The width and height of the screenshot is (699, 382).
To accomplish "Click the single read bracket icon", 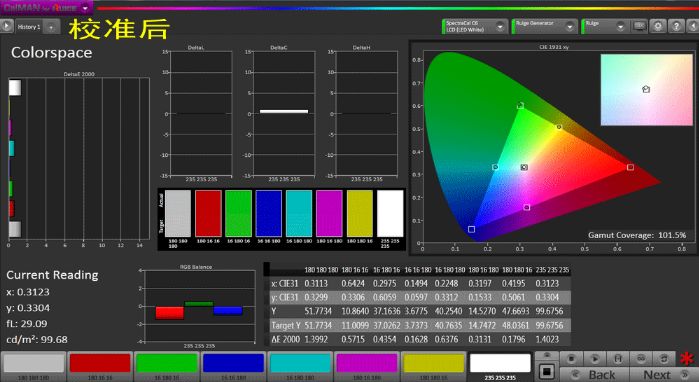I will tap(618, 358).
